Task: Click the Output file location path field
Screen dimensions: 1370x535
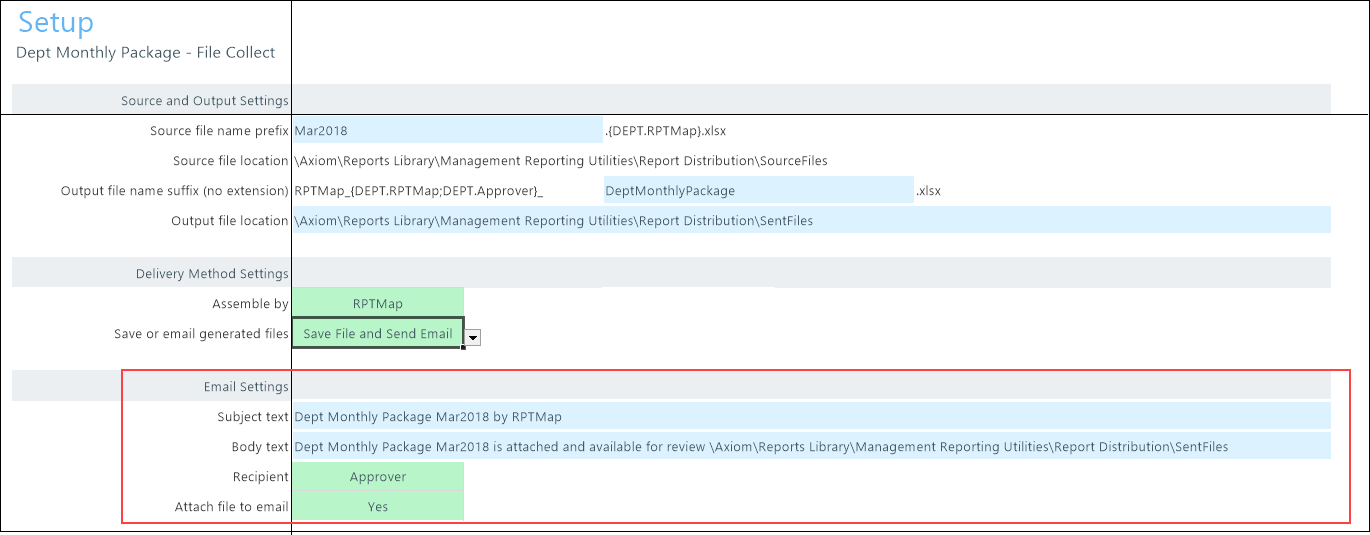Action: [x=810, y=221]
